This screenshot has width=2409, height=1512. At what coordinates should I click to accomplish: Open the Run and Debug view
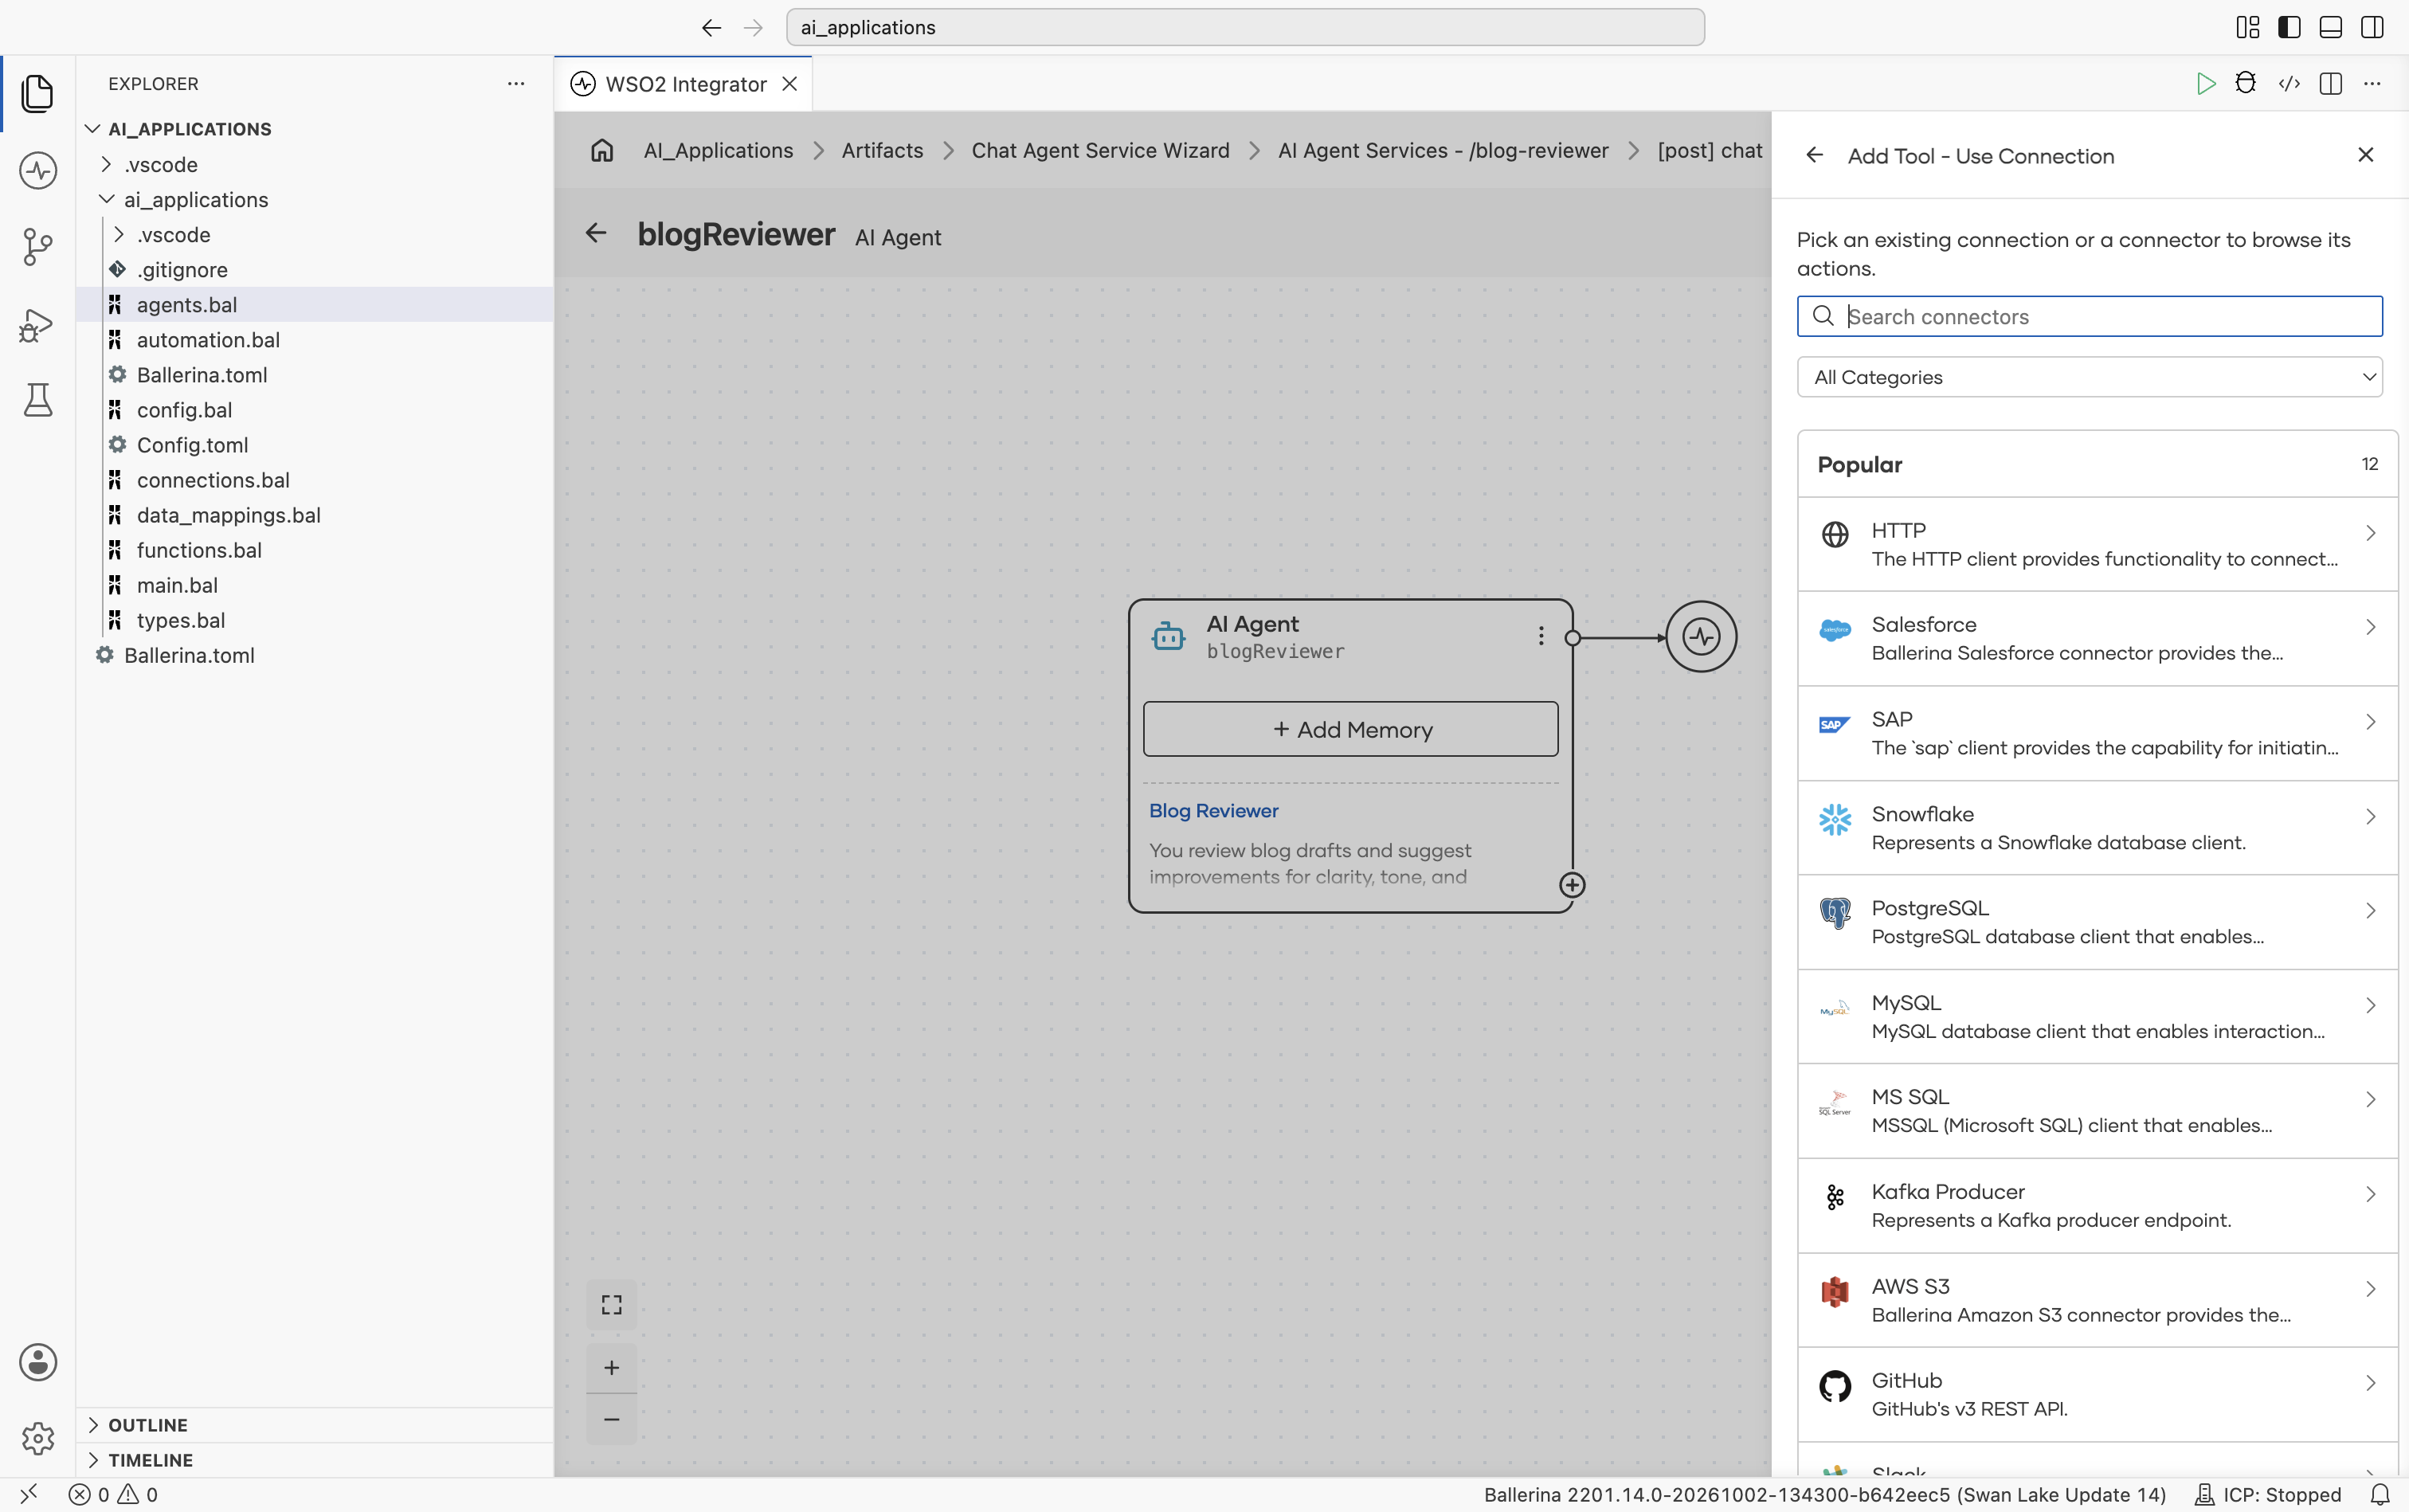pyautogui.click(x=37, y=325)
